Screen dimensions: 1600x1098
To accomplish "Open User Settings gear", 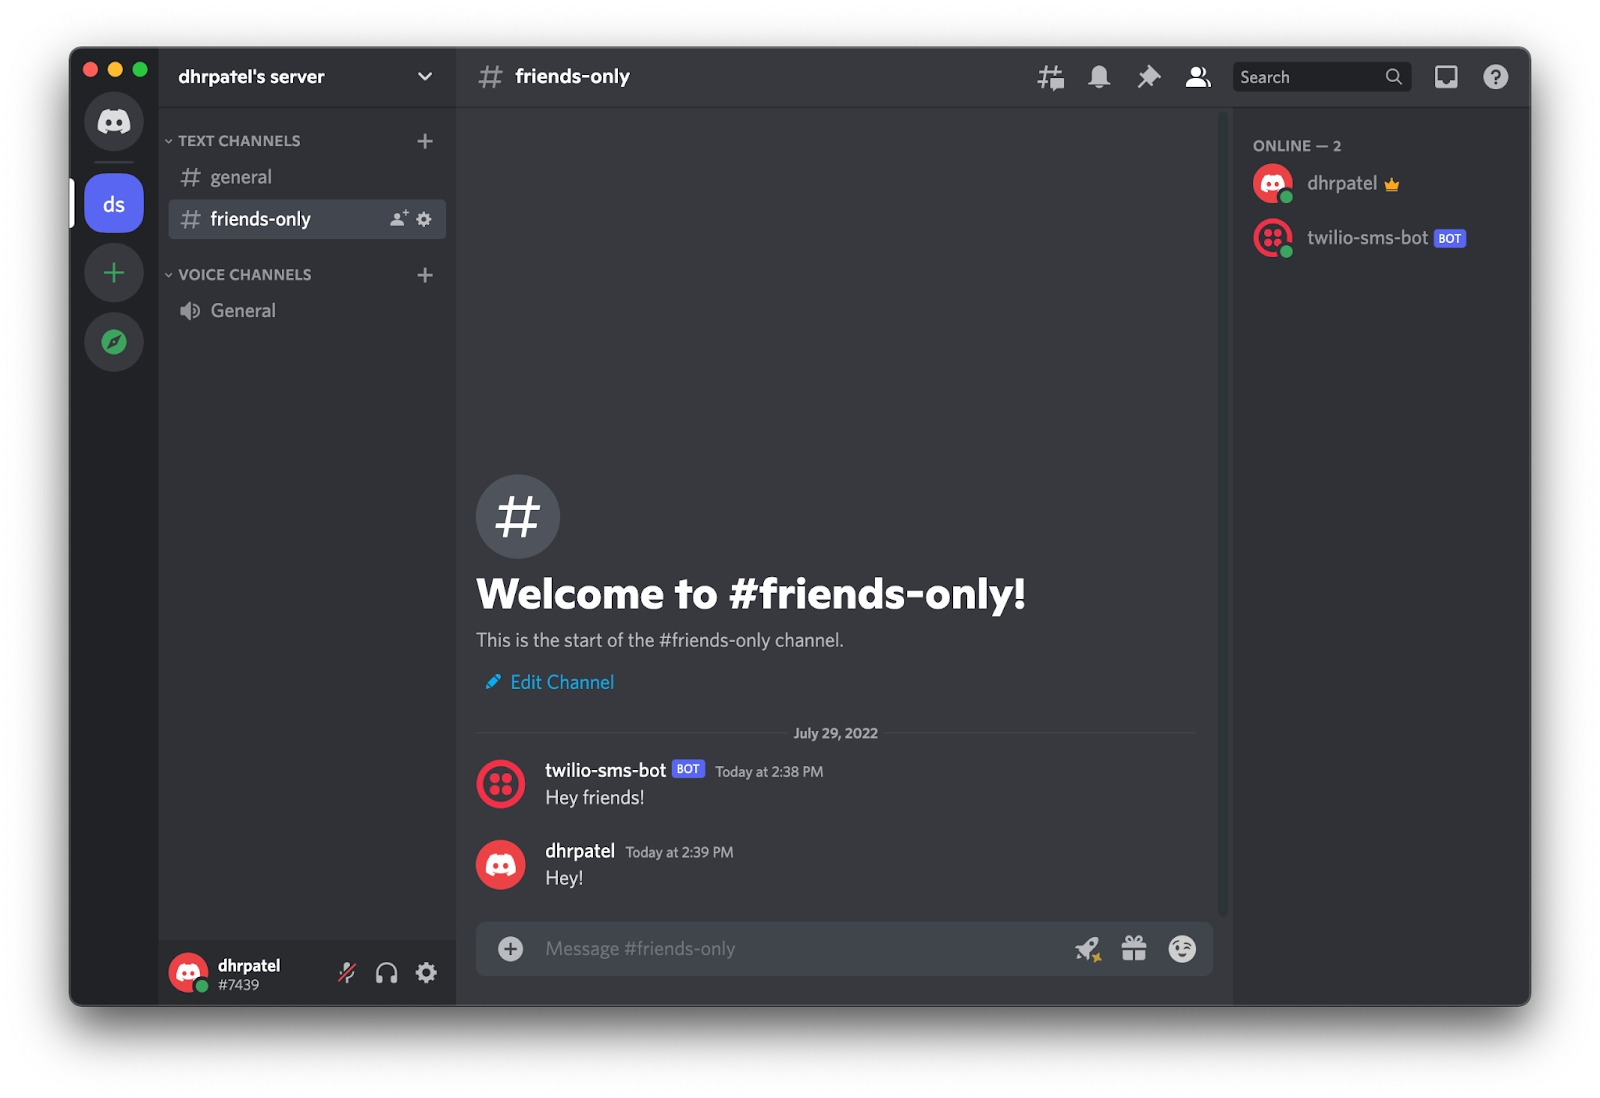I will 426,973.
